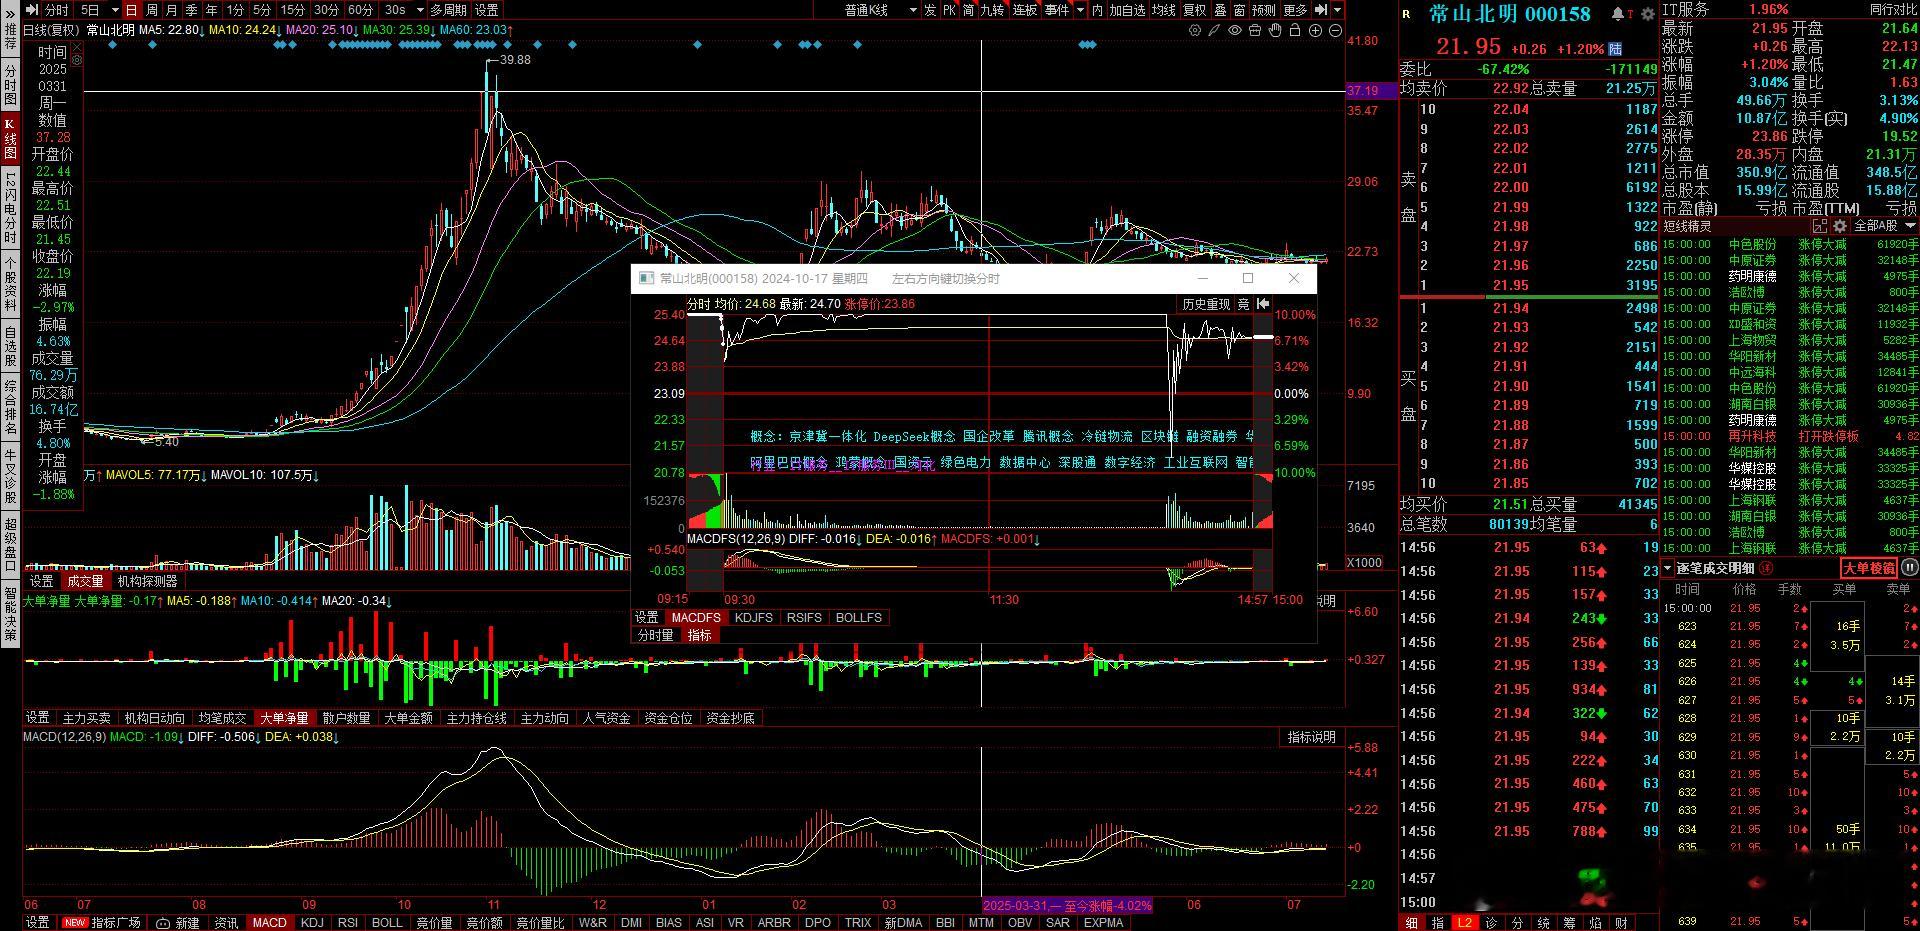
Task: Select 机构探测器 tab
Action: pyautogui.click(x=147, y=581)
